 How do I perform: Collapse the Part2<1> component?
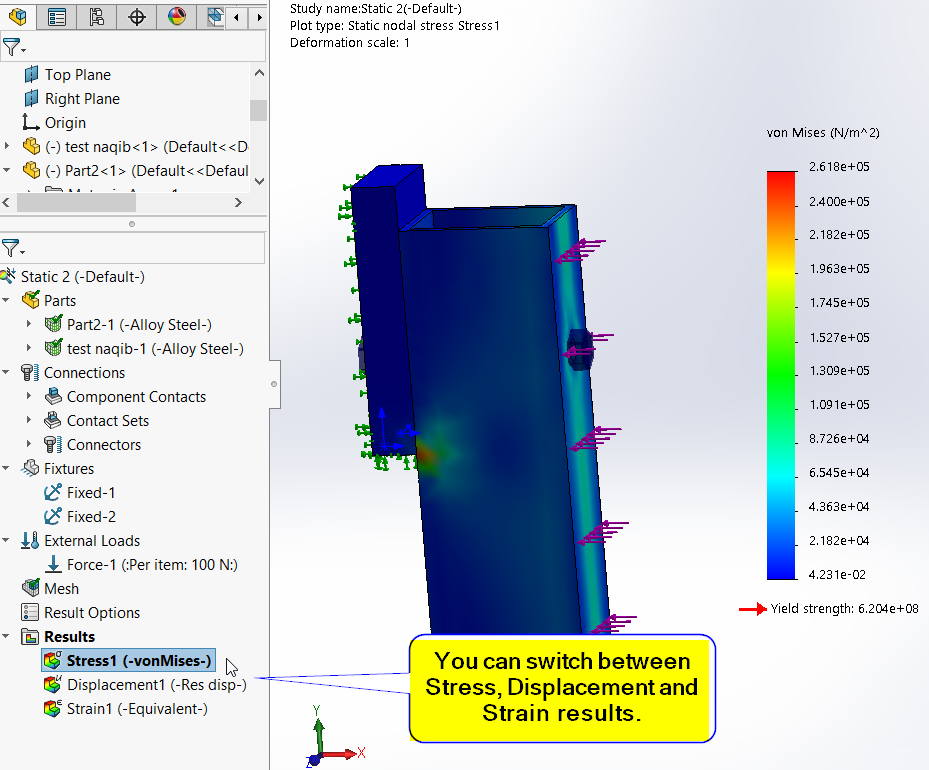7,170
